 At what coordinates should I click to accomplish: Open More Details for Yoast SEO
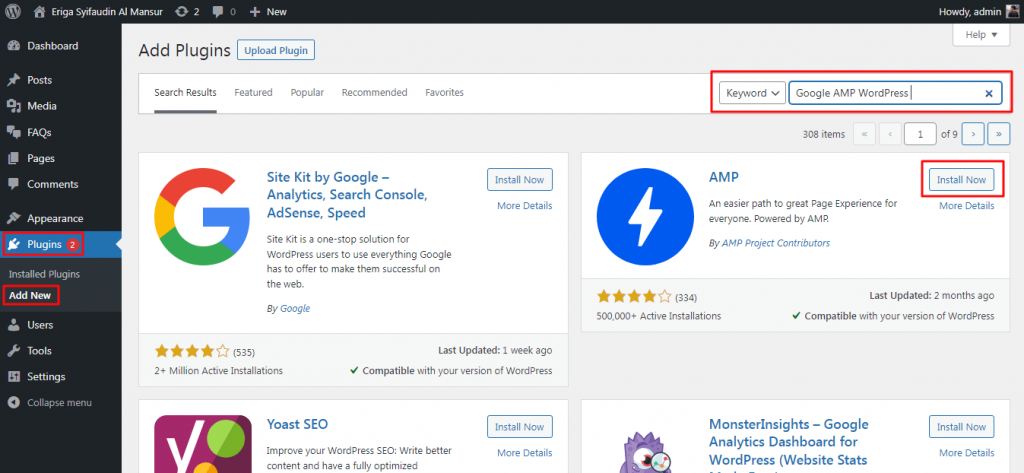[x=524, y=453]
